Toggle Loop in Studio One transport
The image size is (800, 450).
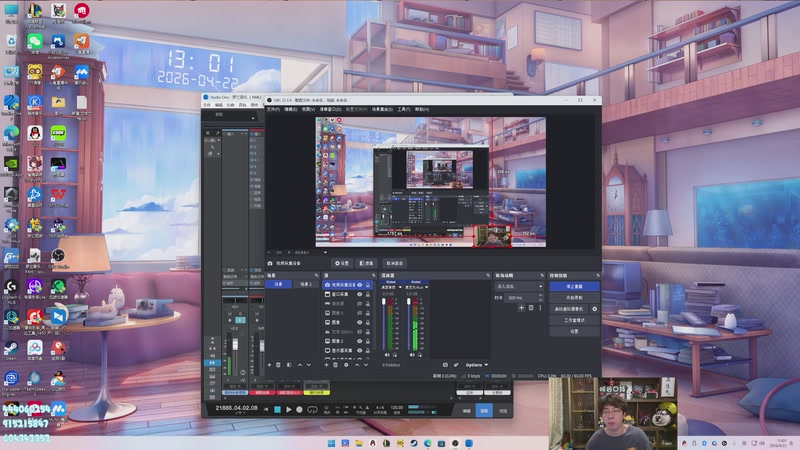(312, 409)
